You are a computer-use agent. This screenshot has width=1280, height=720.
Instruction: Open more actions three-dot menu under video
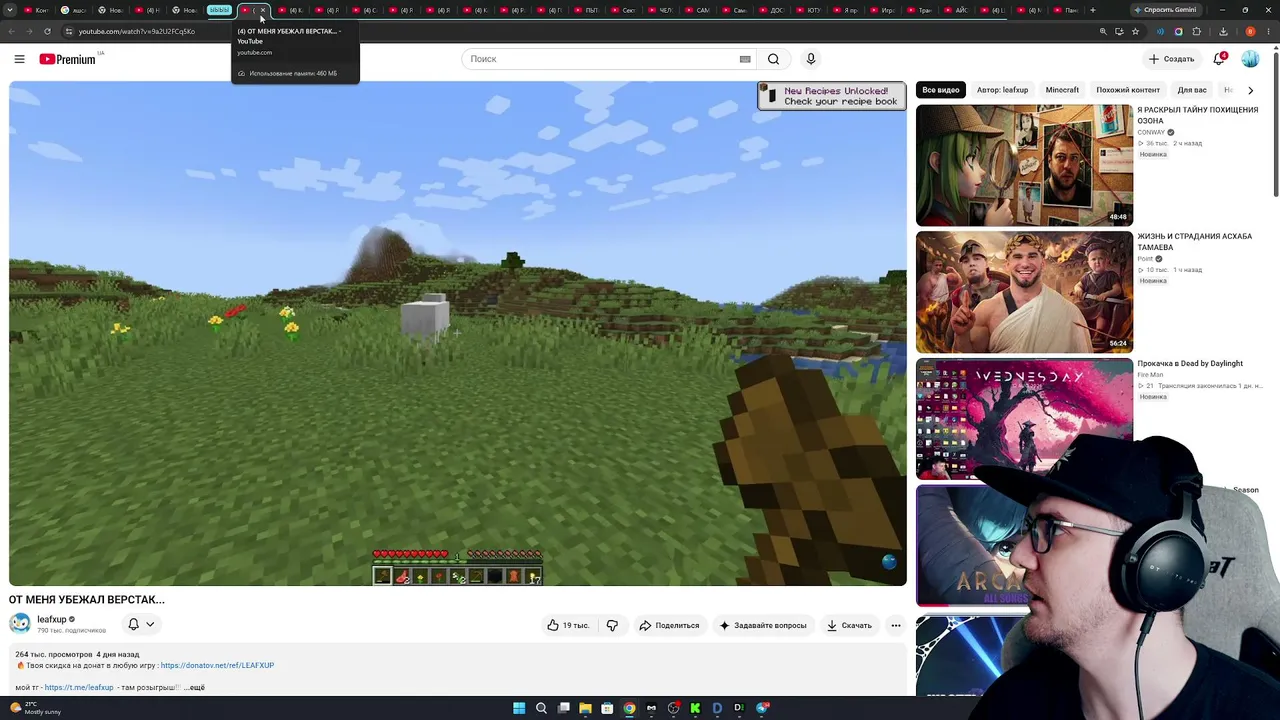tap(896, 625)
